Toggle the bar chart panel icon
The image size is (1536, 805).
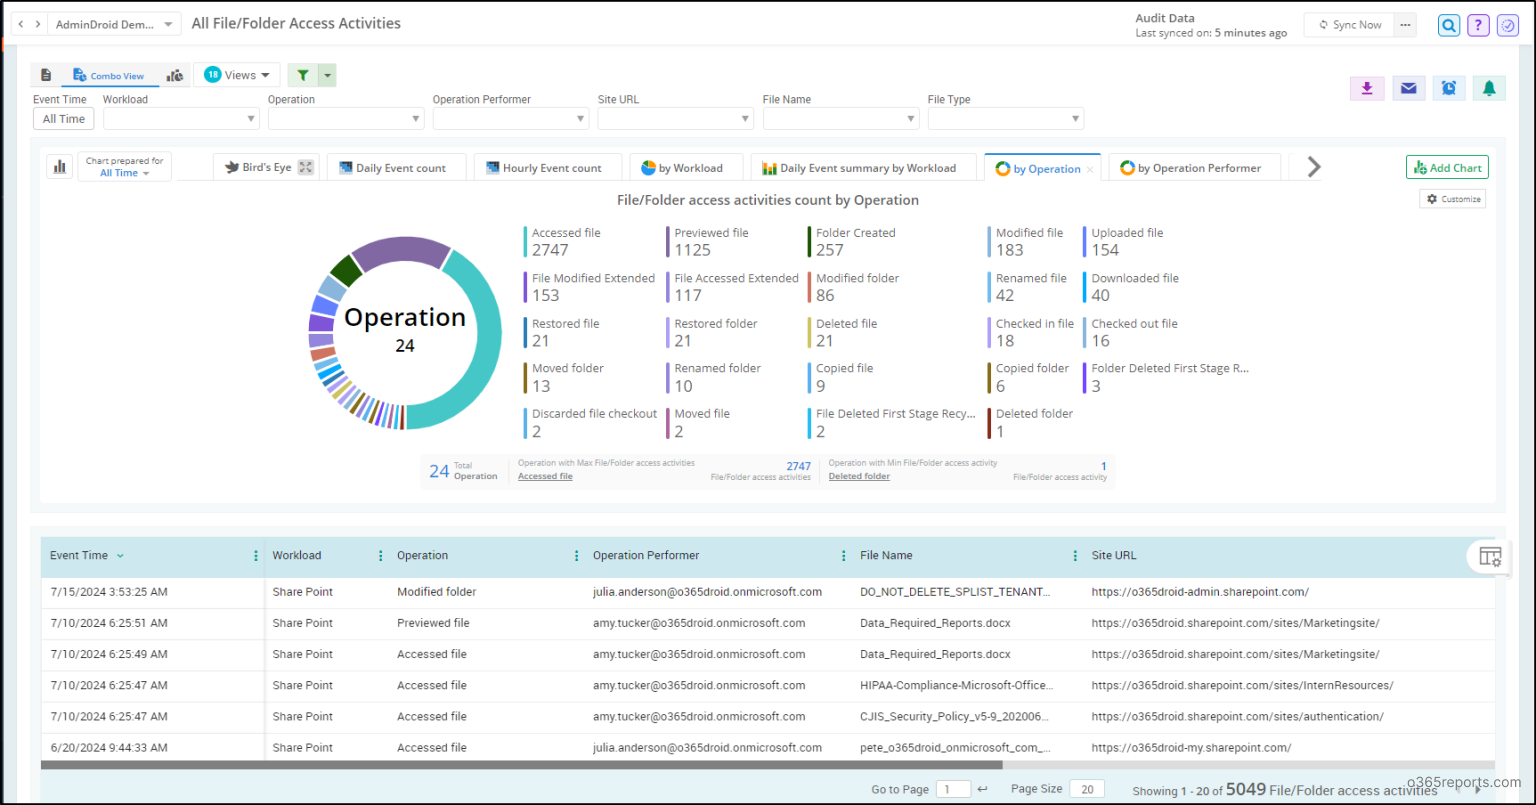pos(59,167)
